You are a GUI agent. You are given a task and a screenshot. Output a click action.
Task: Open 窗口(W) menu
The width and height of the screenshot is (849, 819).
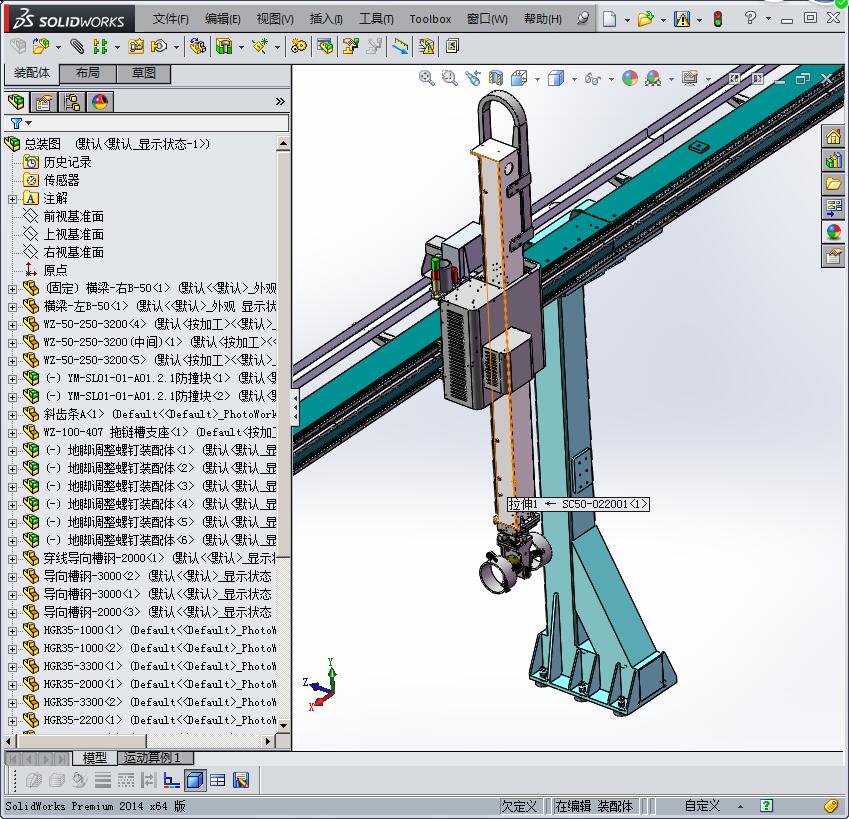pyautogui.click(x=487, y=19)
